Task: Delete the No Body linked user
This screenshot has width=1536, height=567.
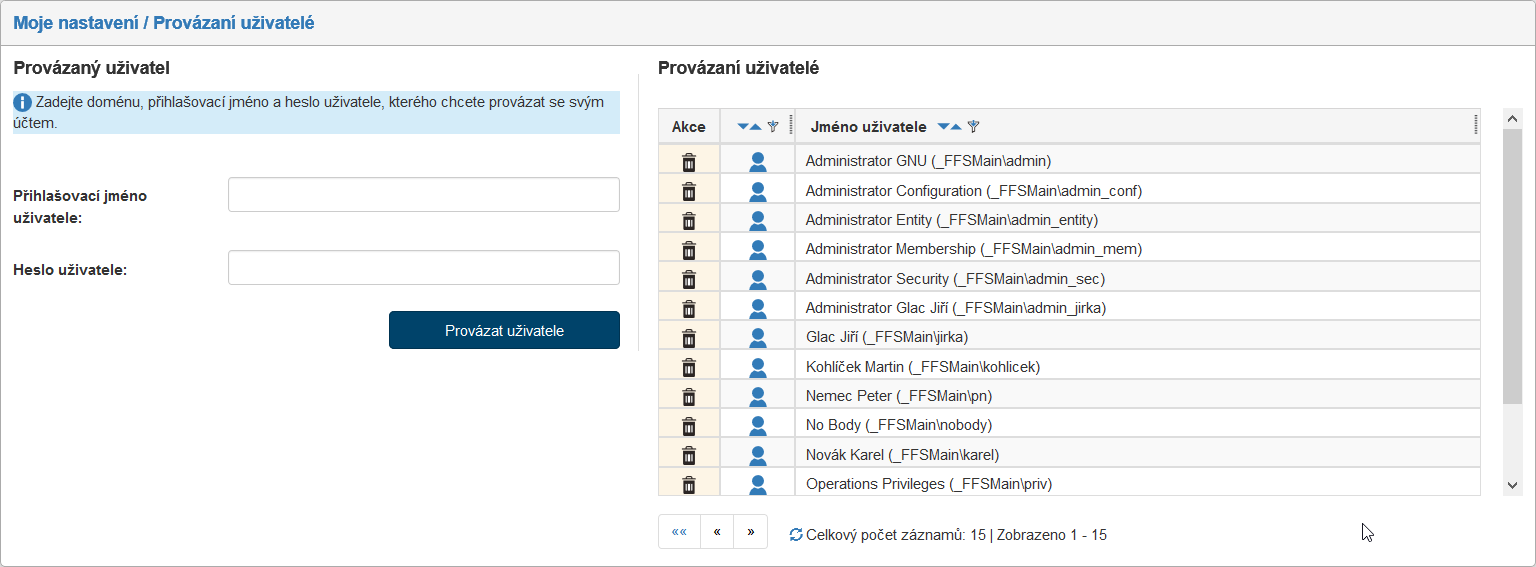Action: coord(689,426)
